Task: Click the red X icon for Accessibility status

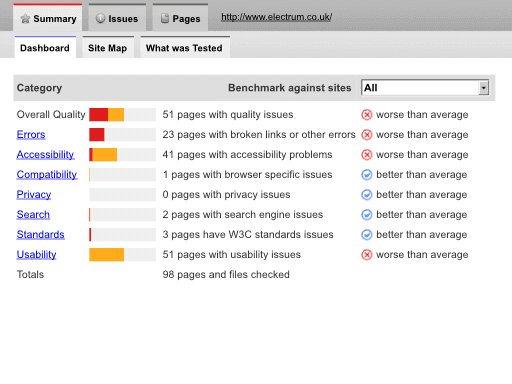Action: click(x=367, y=155)
